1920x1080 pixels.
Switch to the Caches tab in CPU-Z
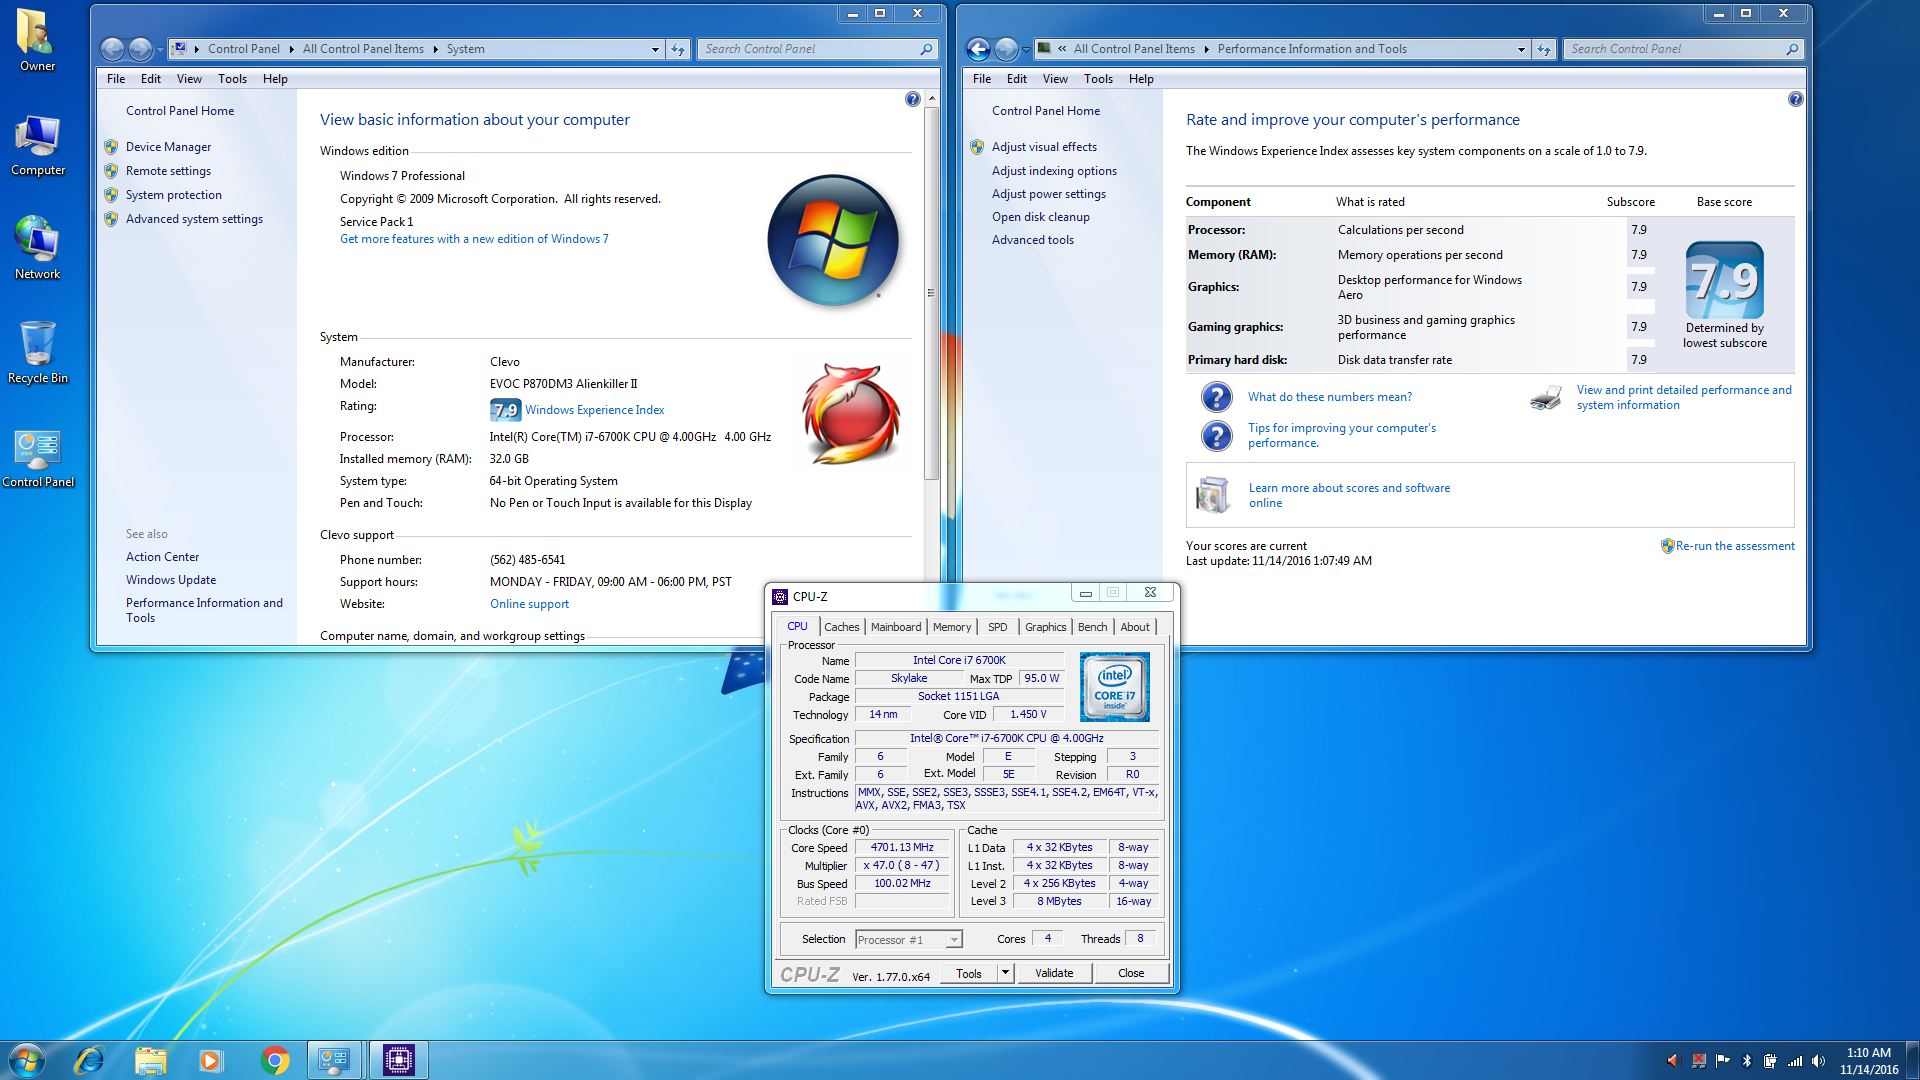pos(841,627)
